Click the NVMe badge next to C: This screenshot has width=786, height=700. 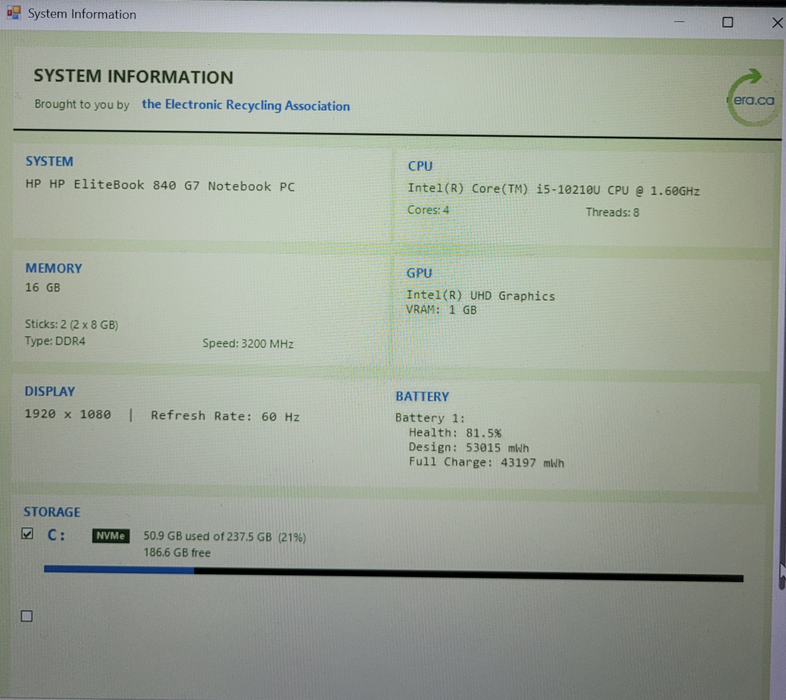111,536
